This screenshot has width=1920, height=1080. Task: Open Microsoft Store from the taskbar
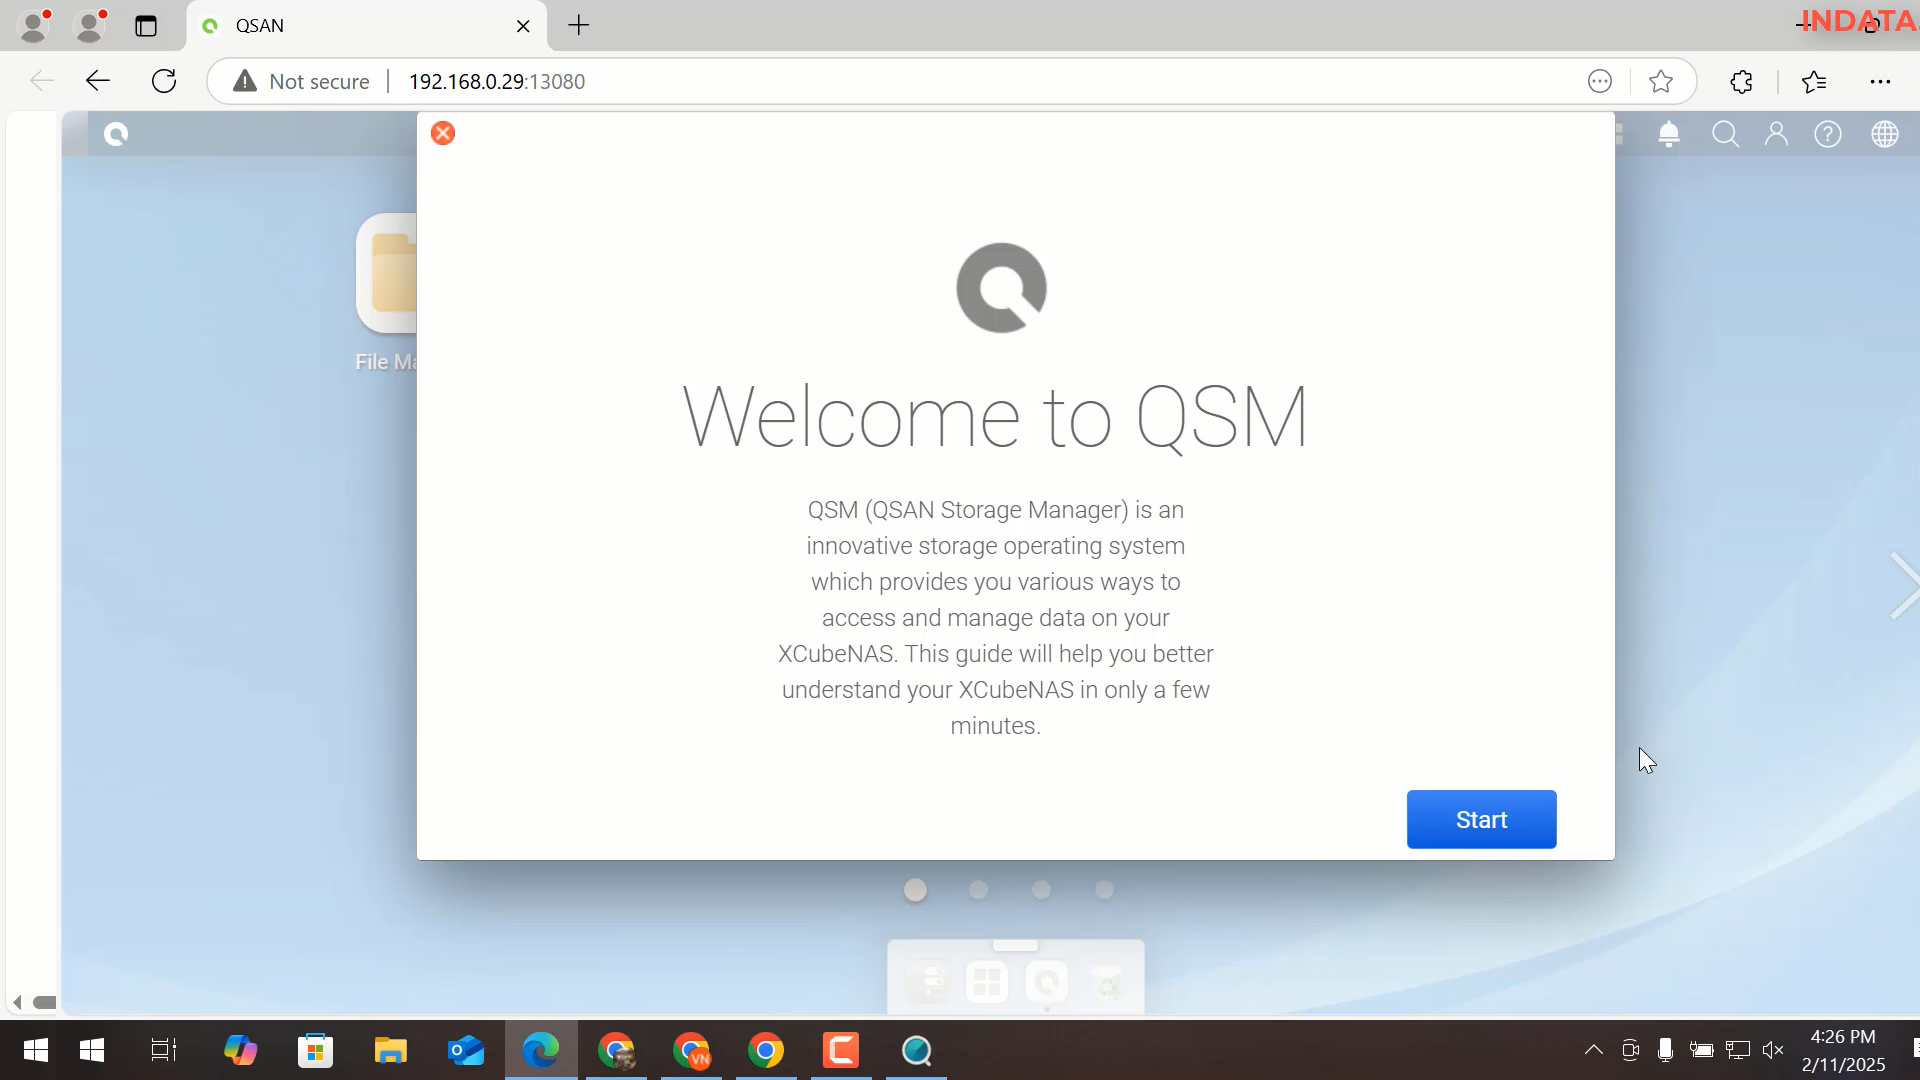pos(315,1050)
